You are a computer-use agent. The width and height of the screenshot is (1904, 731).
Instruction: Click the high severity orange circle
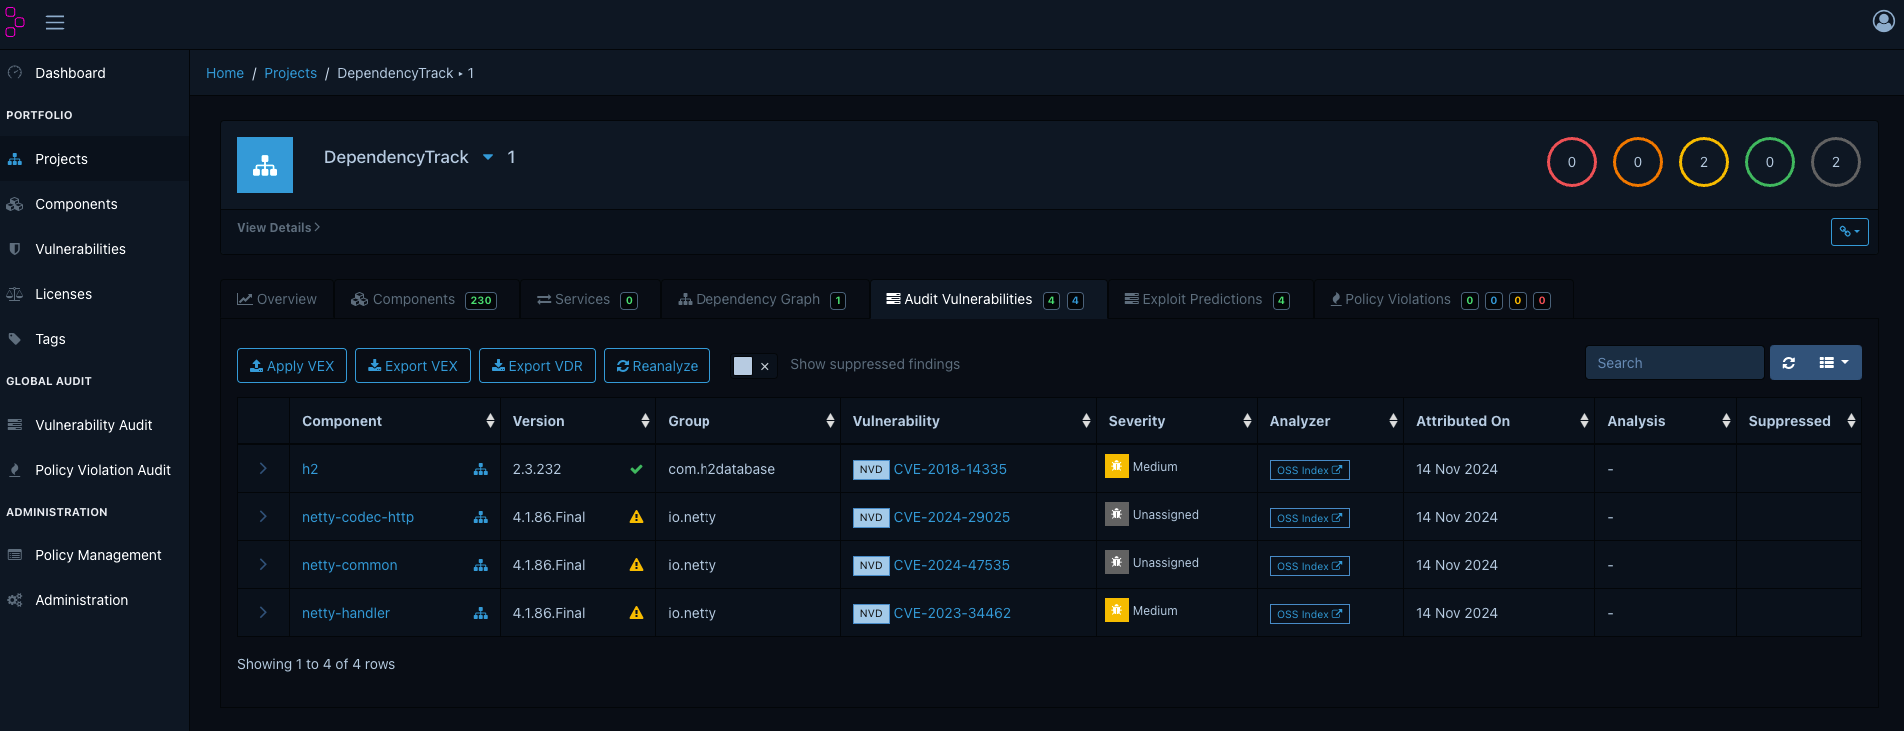pyautogui.click(x=1637, y=162)
